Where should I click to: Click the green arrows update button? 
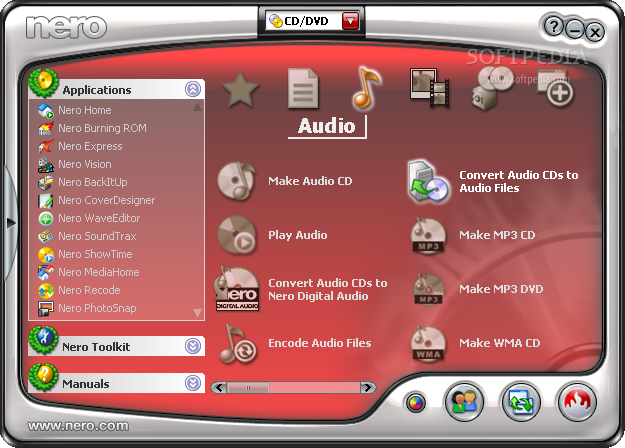[x=521, y=401]
